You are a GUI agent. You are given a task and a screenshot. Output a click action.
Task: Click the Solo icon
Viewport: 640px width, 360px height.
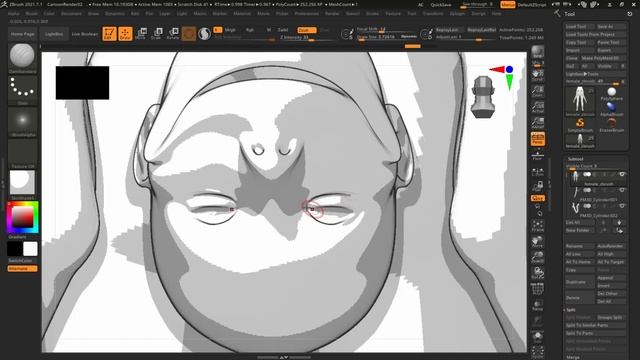[538, 337]
